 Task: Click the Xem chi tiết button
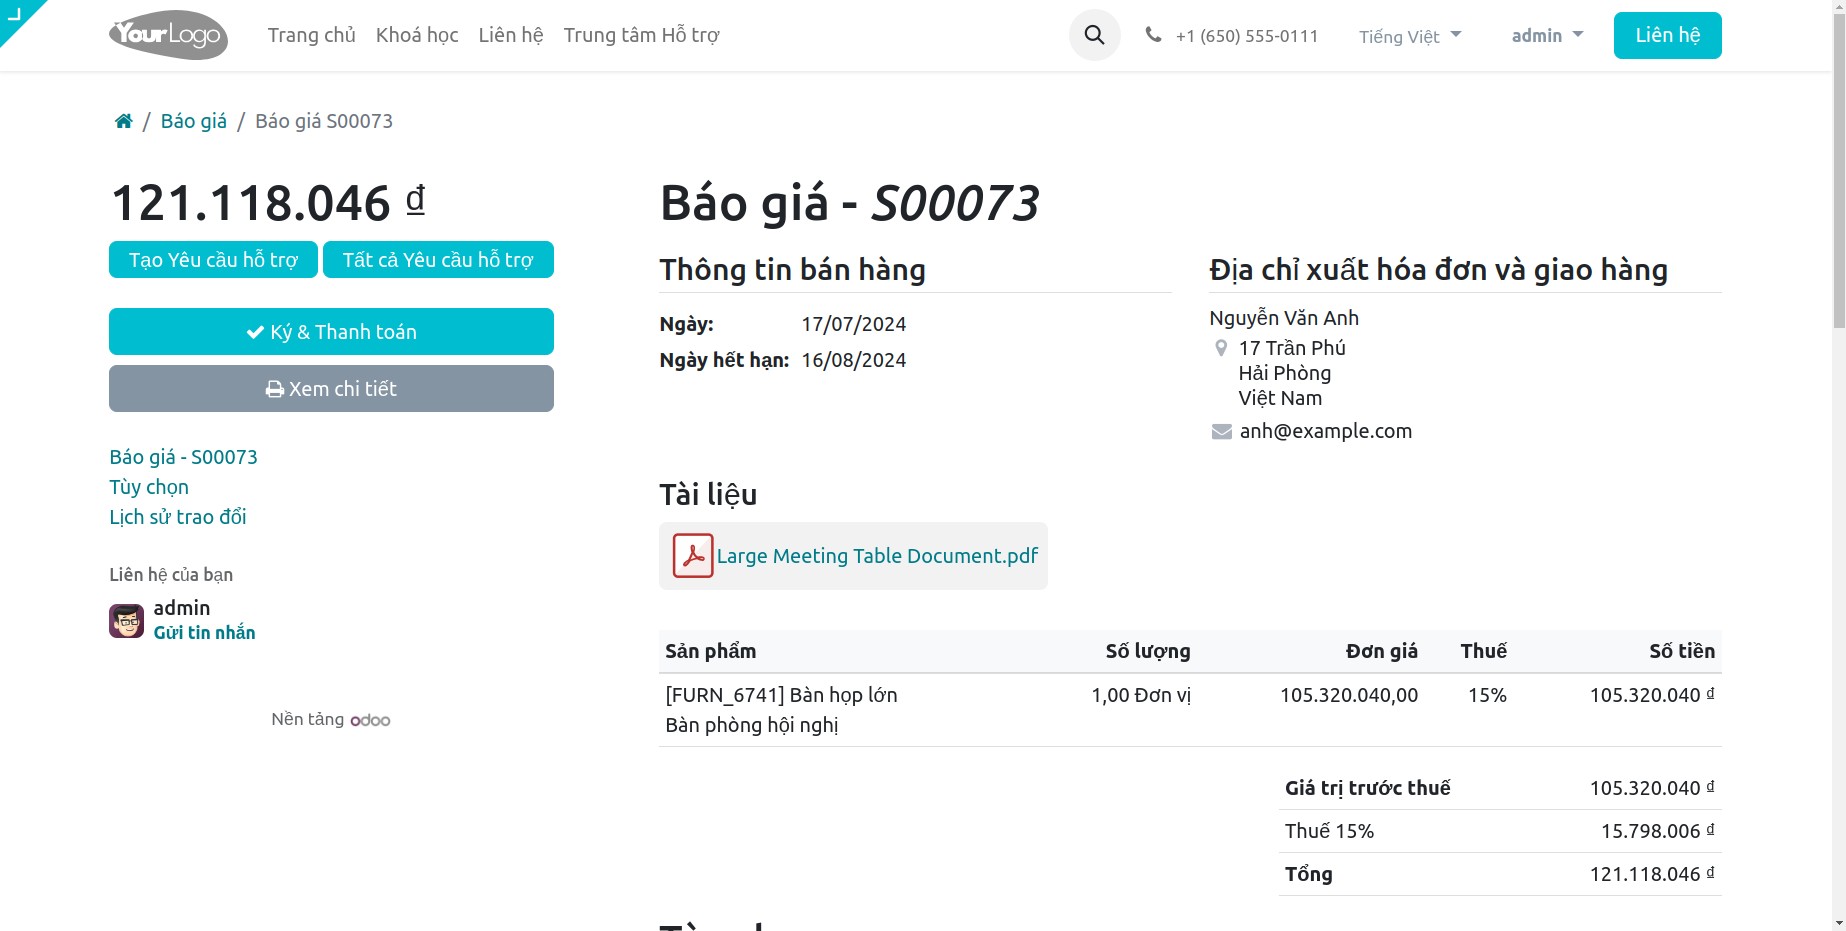coord(331,389)
